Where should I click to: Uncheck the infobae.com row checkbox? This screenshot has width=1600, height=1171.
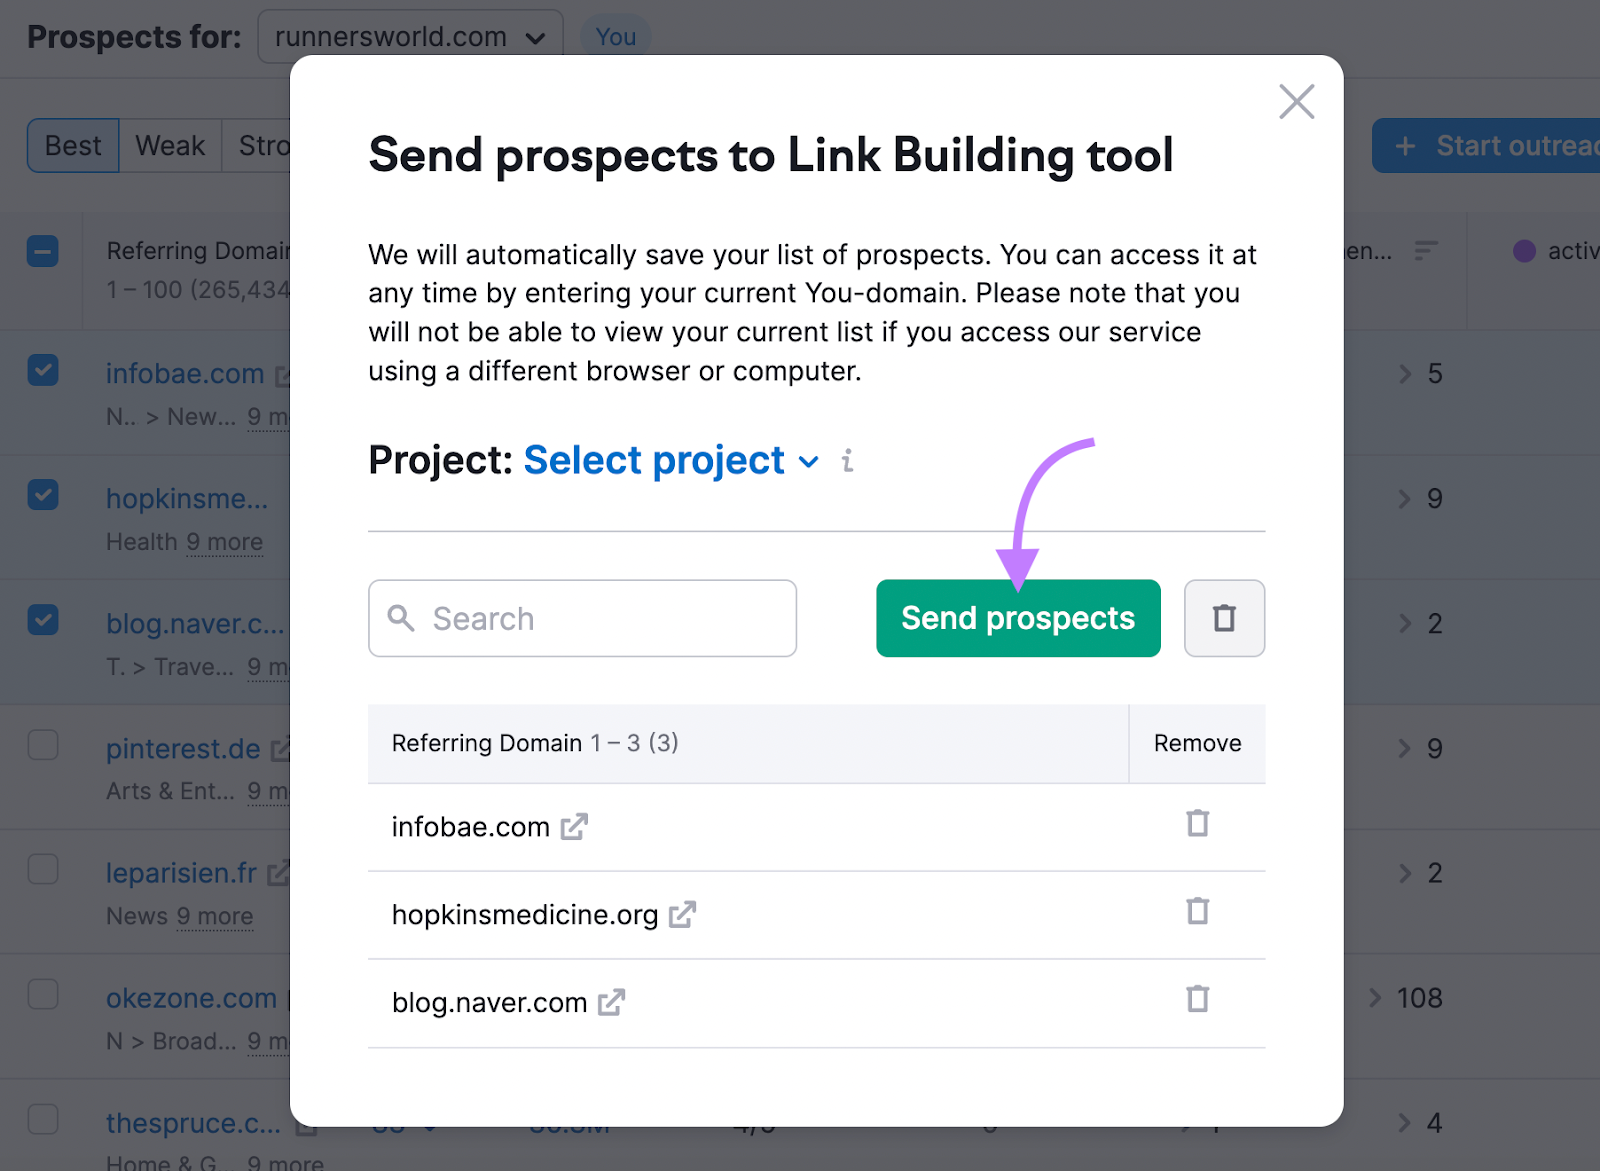43,370
